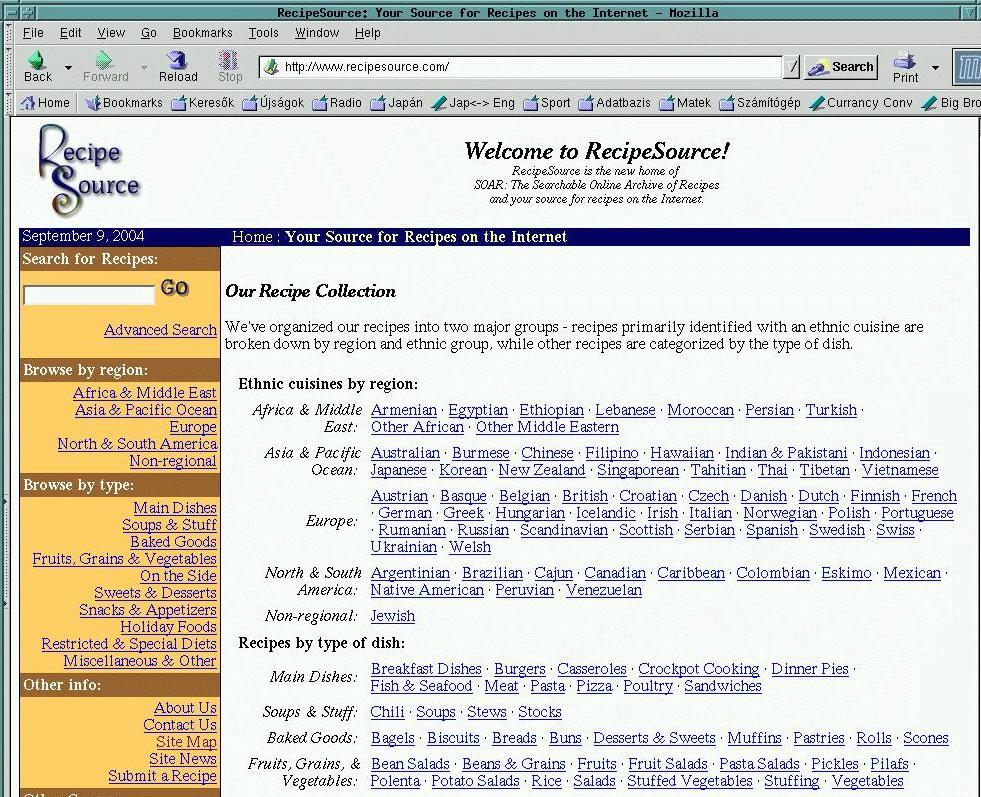Open the Chili soups link
981x797 pixels.
[x=387, y=713]
